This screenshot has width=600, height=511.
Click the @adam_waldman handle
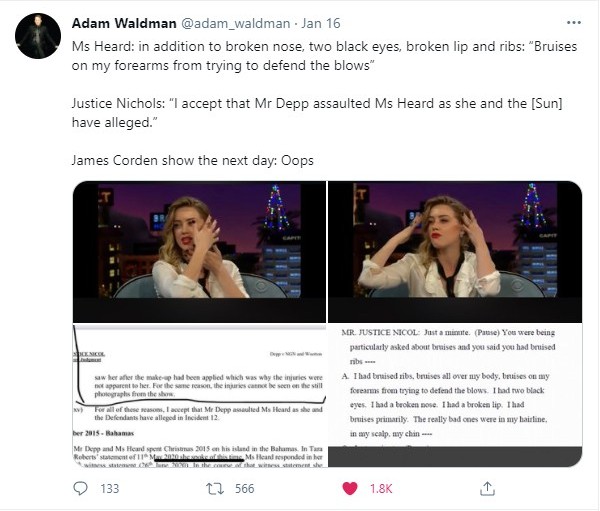click(x=235, y=23)
